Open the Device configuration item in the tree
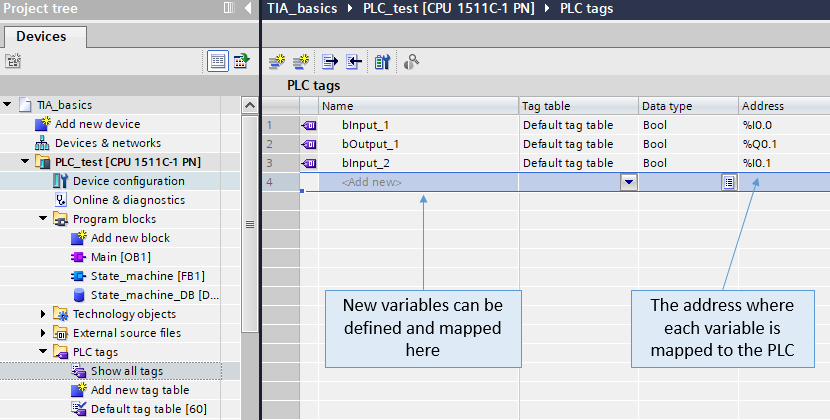 click(x=128, y=181)
